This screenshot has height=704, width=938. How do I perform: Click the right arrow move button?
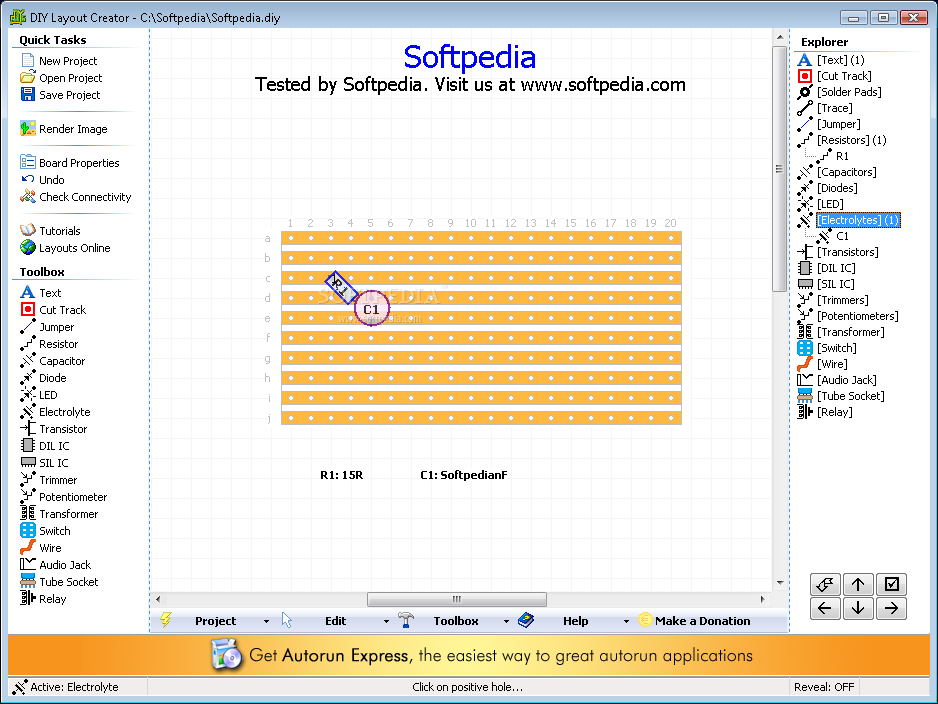point(891,608)
